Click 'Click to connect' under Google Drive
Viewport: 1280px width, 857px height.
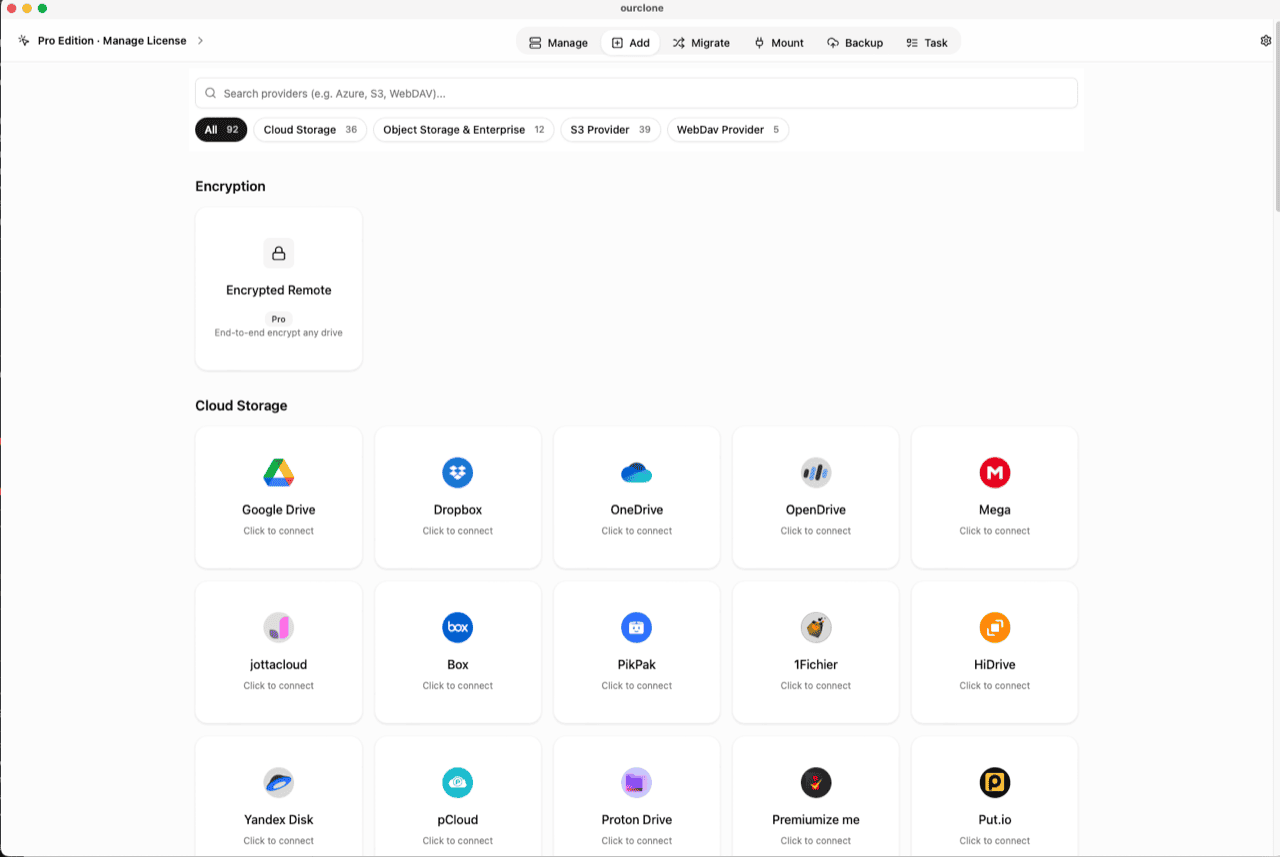point(279,531)
